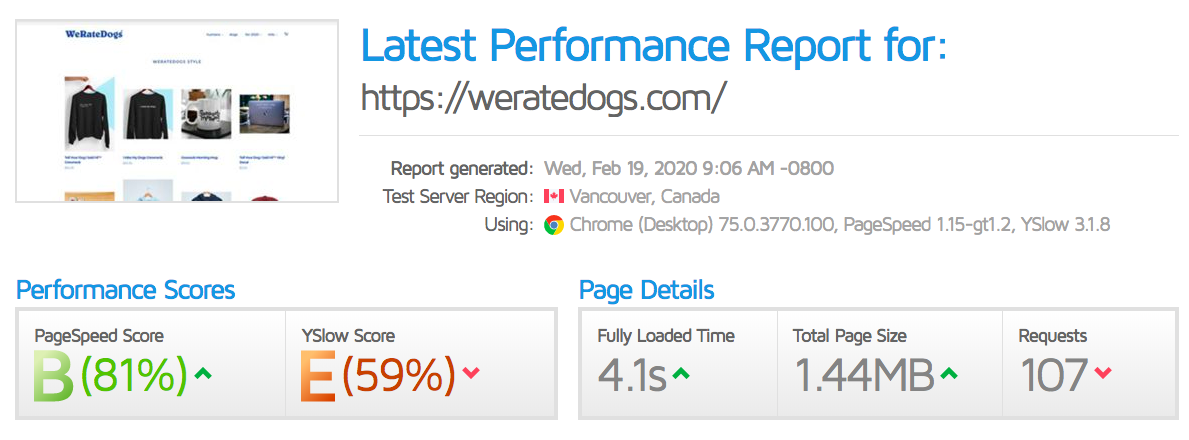Click green arrow next to 4.1s load time
This screenshot has height=440, width=1189.
click(x=681, y=374)
